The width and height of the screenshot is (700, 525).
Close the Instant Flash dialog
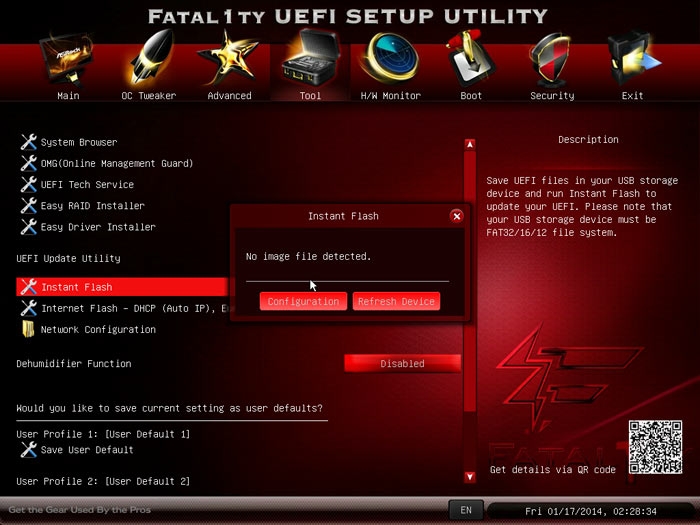click(456, 217)
